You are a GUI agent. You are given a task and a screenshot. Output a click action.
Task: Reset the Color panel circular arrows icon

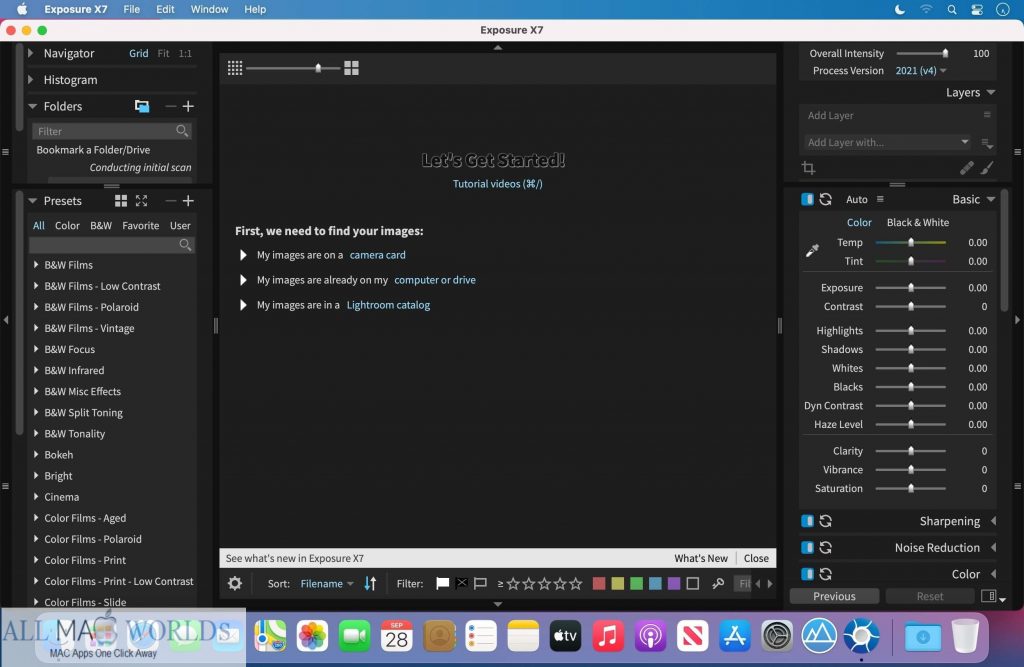click(x=825, y=574)
